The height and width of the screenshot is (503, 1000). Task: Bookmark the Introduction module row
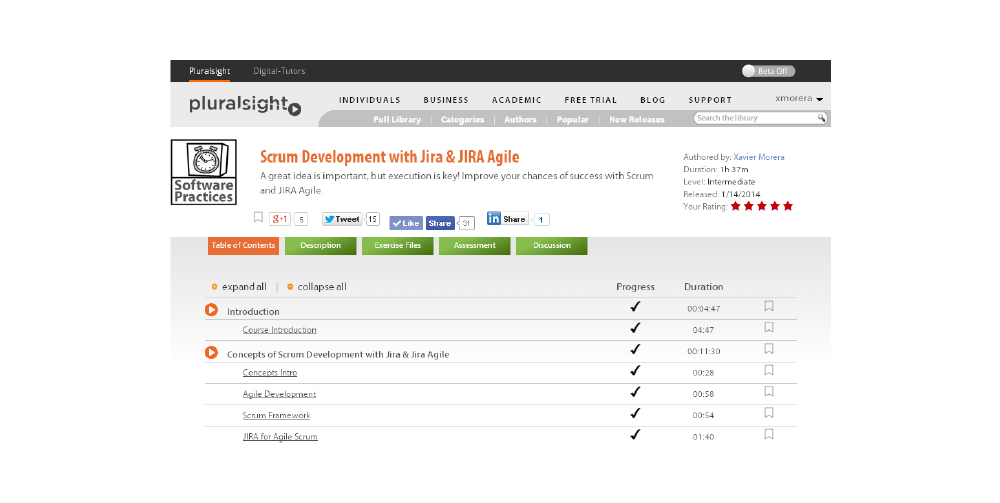[769, 306]
